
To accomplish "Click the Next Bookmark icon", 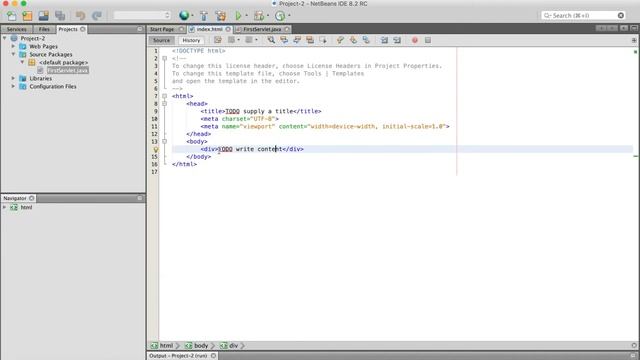I will click(x=353, y=40).
